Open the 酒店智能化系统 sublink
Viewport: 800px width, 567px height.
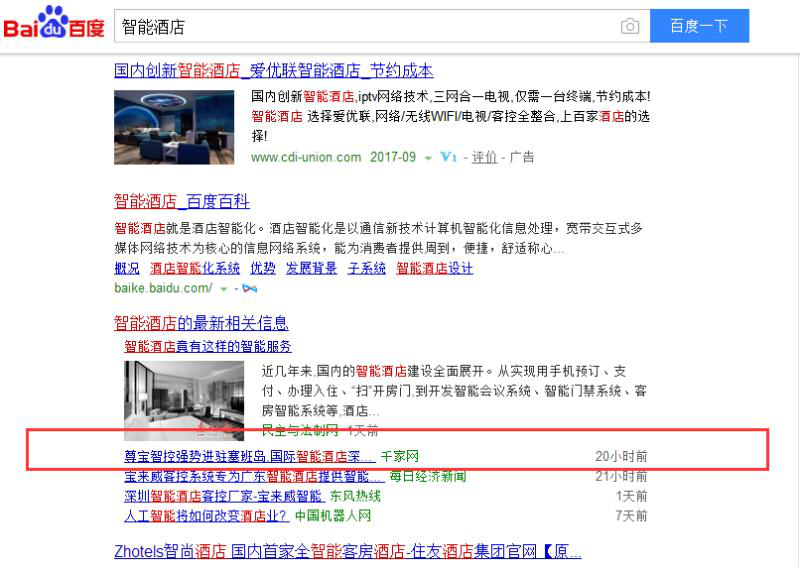195,268
